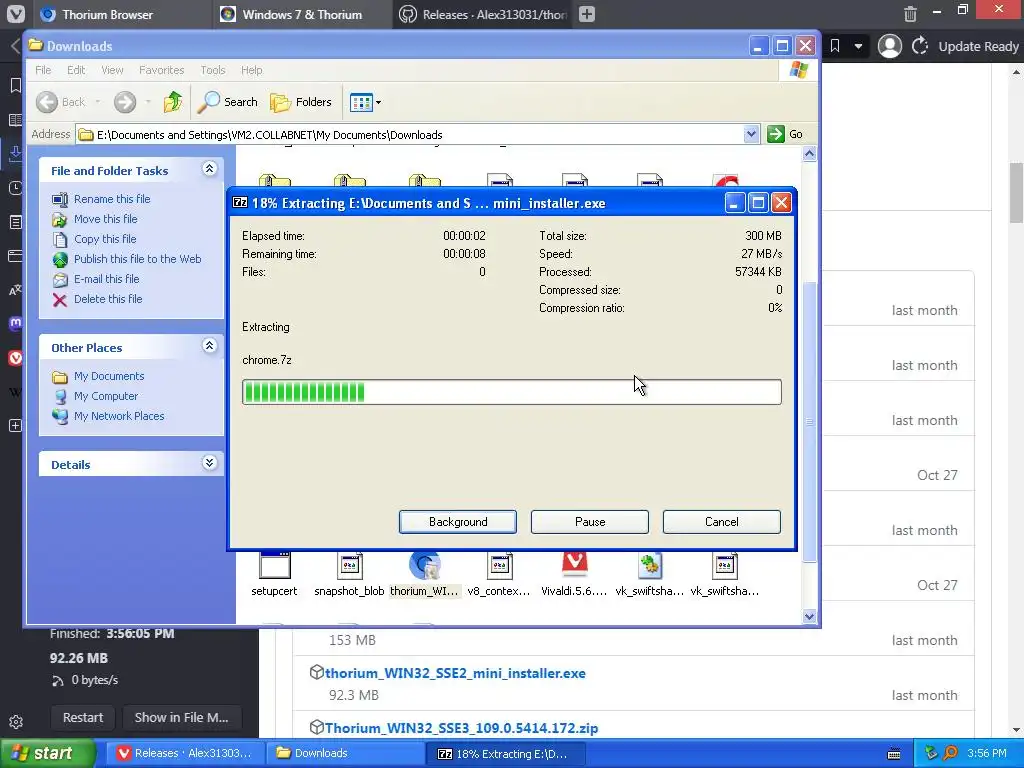The height and width of the screenshot is (768, 1024).
Task: Cancel the extraction
Action: coord(722,522)
